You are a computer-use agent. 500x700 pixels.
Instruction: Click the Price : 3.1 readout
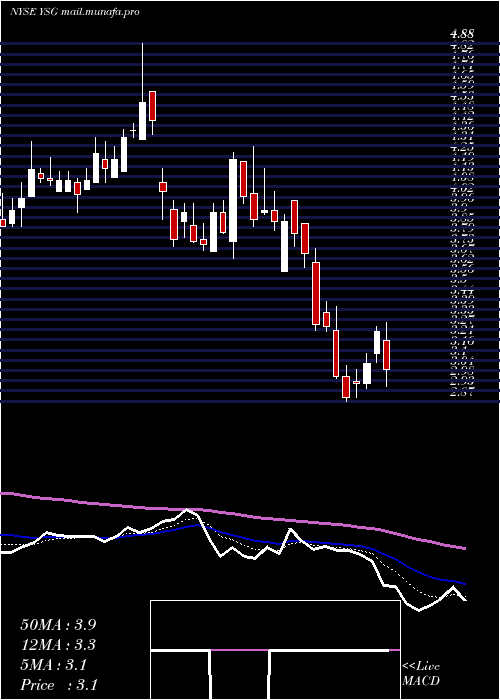click(59, 685)
